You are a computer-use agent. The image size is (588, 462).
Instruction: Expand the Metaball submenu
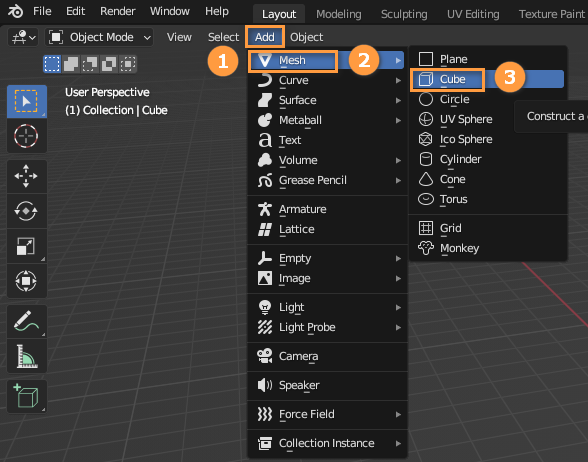[x=327, y=120]
